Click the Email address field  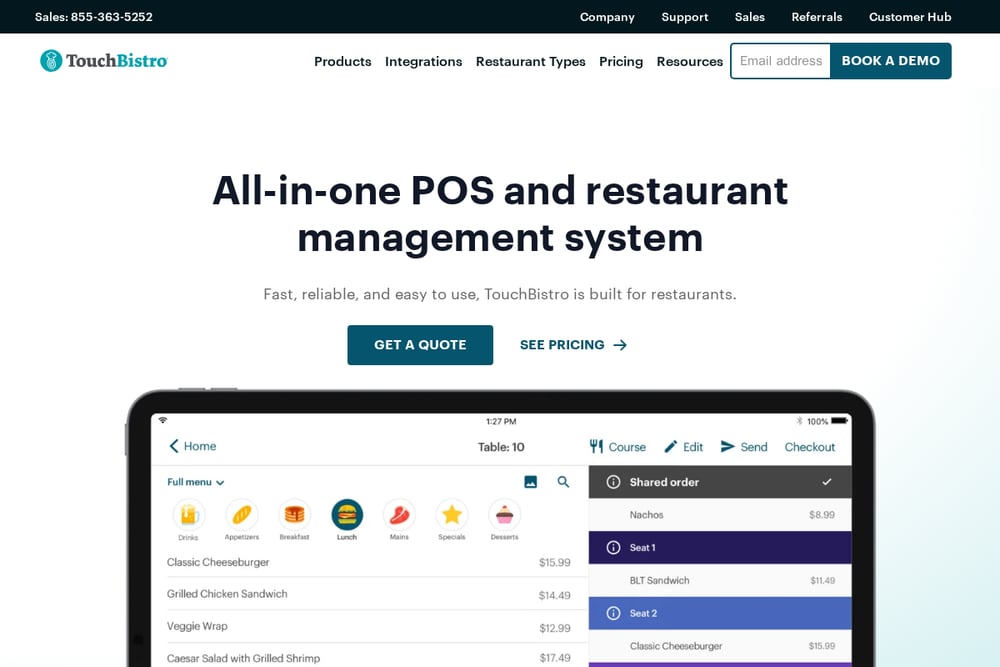781,61
